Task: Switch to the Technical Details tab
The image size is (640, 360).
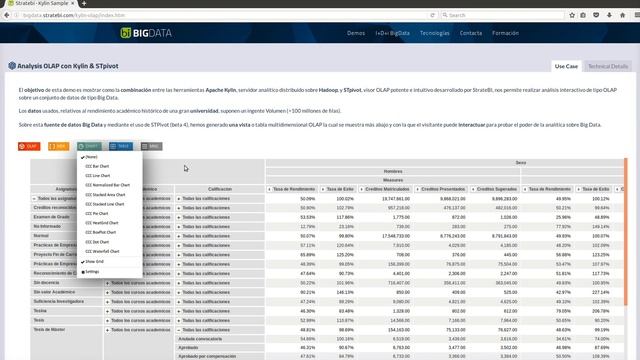Action: 608,66
